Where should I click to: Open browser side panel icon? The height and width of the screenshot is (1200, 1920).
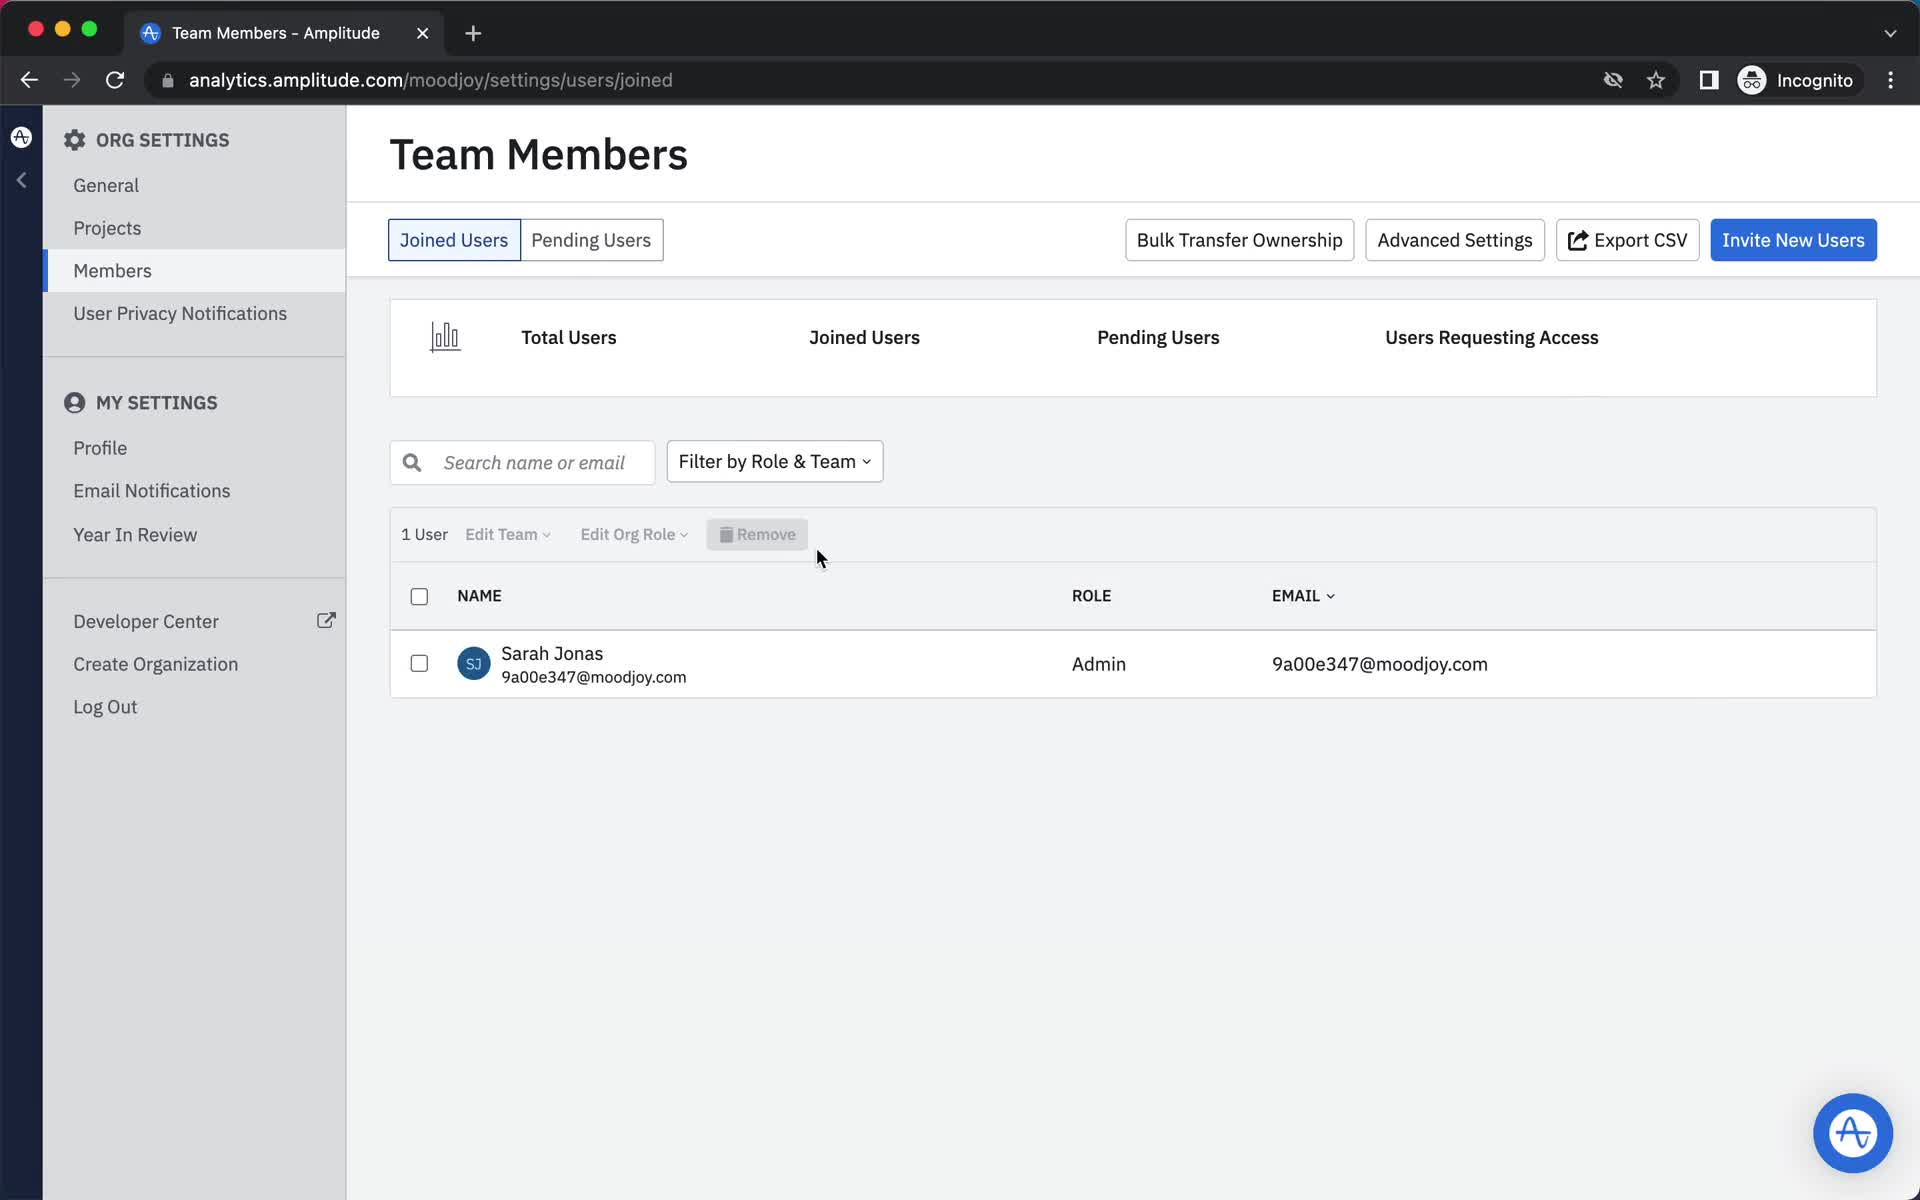click(1709, 80)
